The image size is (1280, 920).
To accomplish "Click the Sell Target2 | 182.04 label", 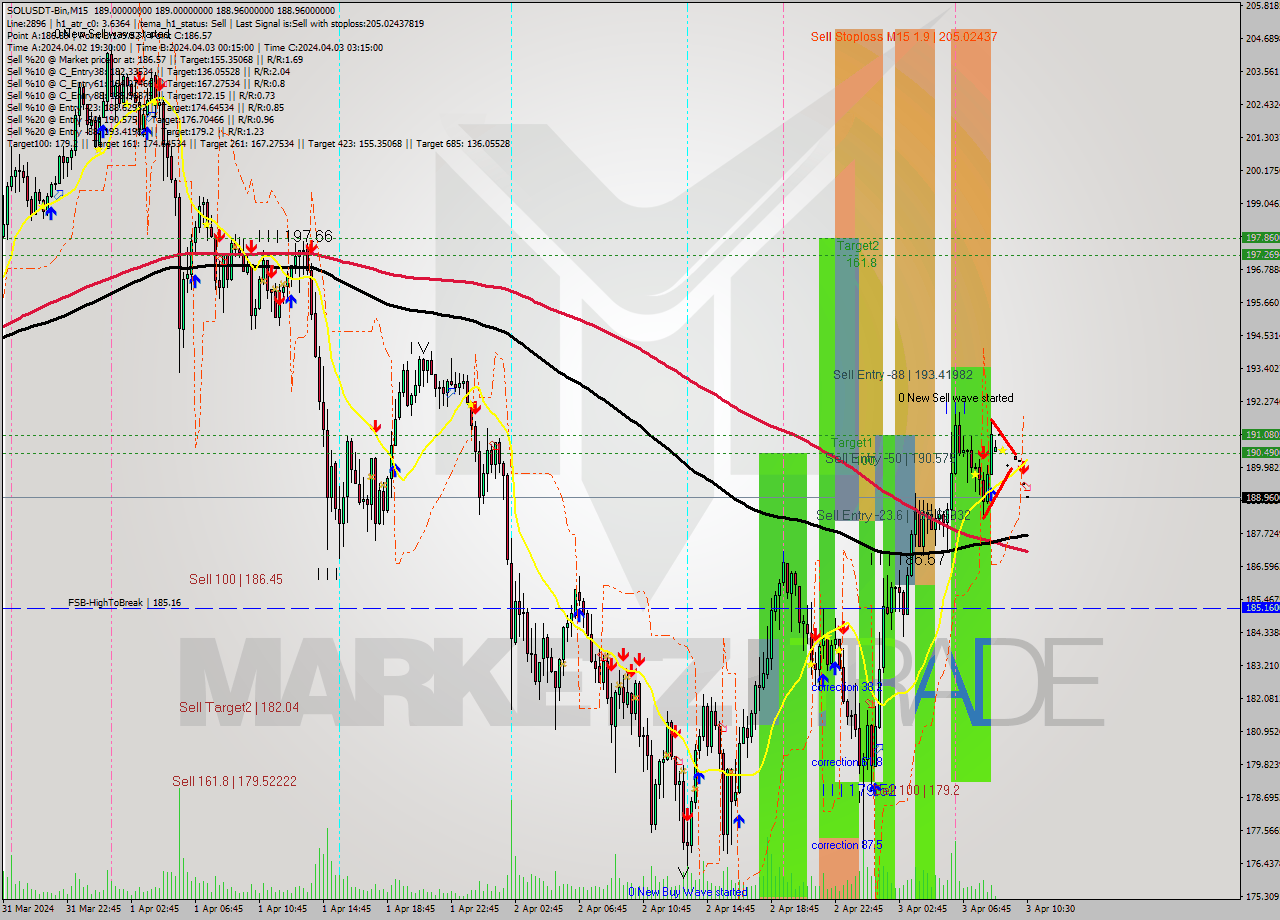I will [x=239, y=707].
